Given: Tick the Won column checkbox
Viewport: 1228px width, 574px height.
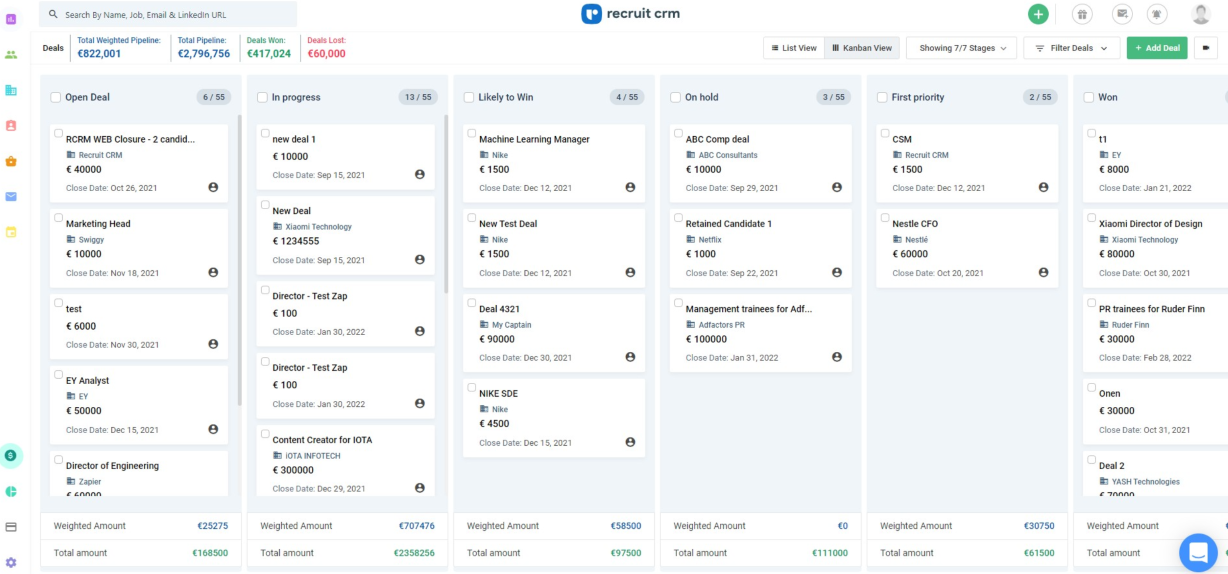Looking at the screenshot, I should pyautogui.click(x=1089, y=97).
